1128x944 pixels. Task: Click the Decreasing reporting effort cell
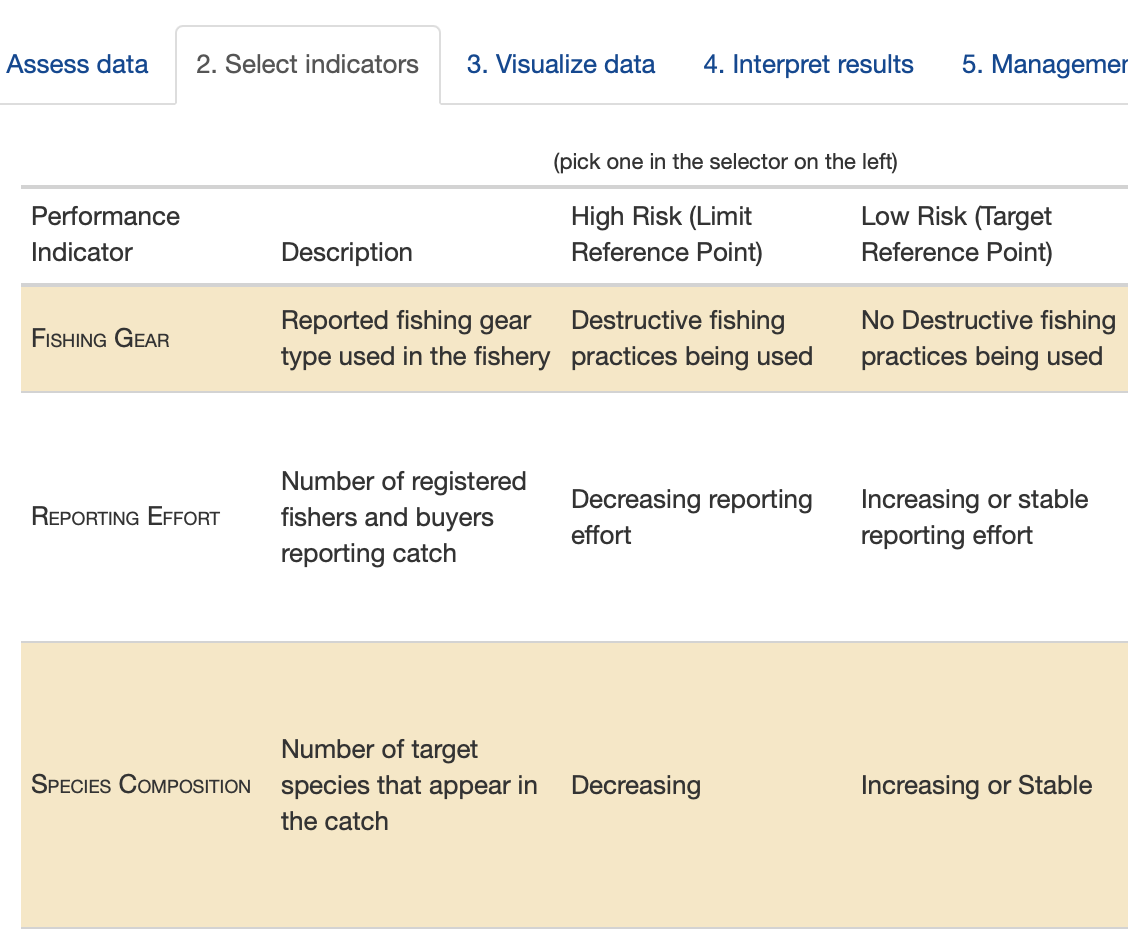pos(691,516)
